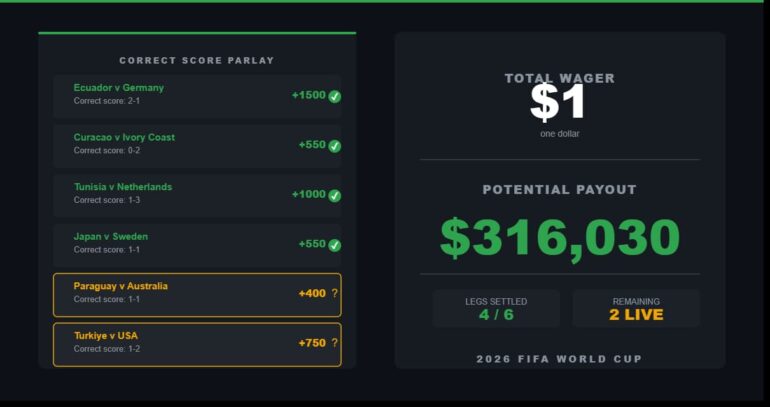Click the Remaining 2 LIVE box
The image size is (770, 407).
coord(636,308)
